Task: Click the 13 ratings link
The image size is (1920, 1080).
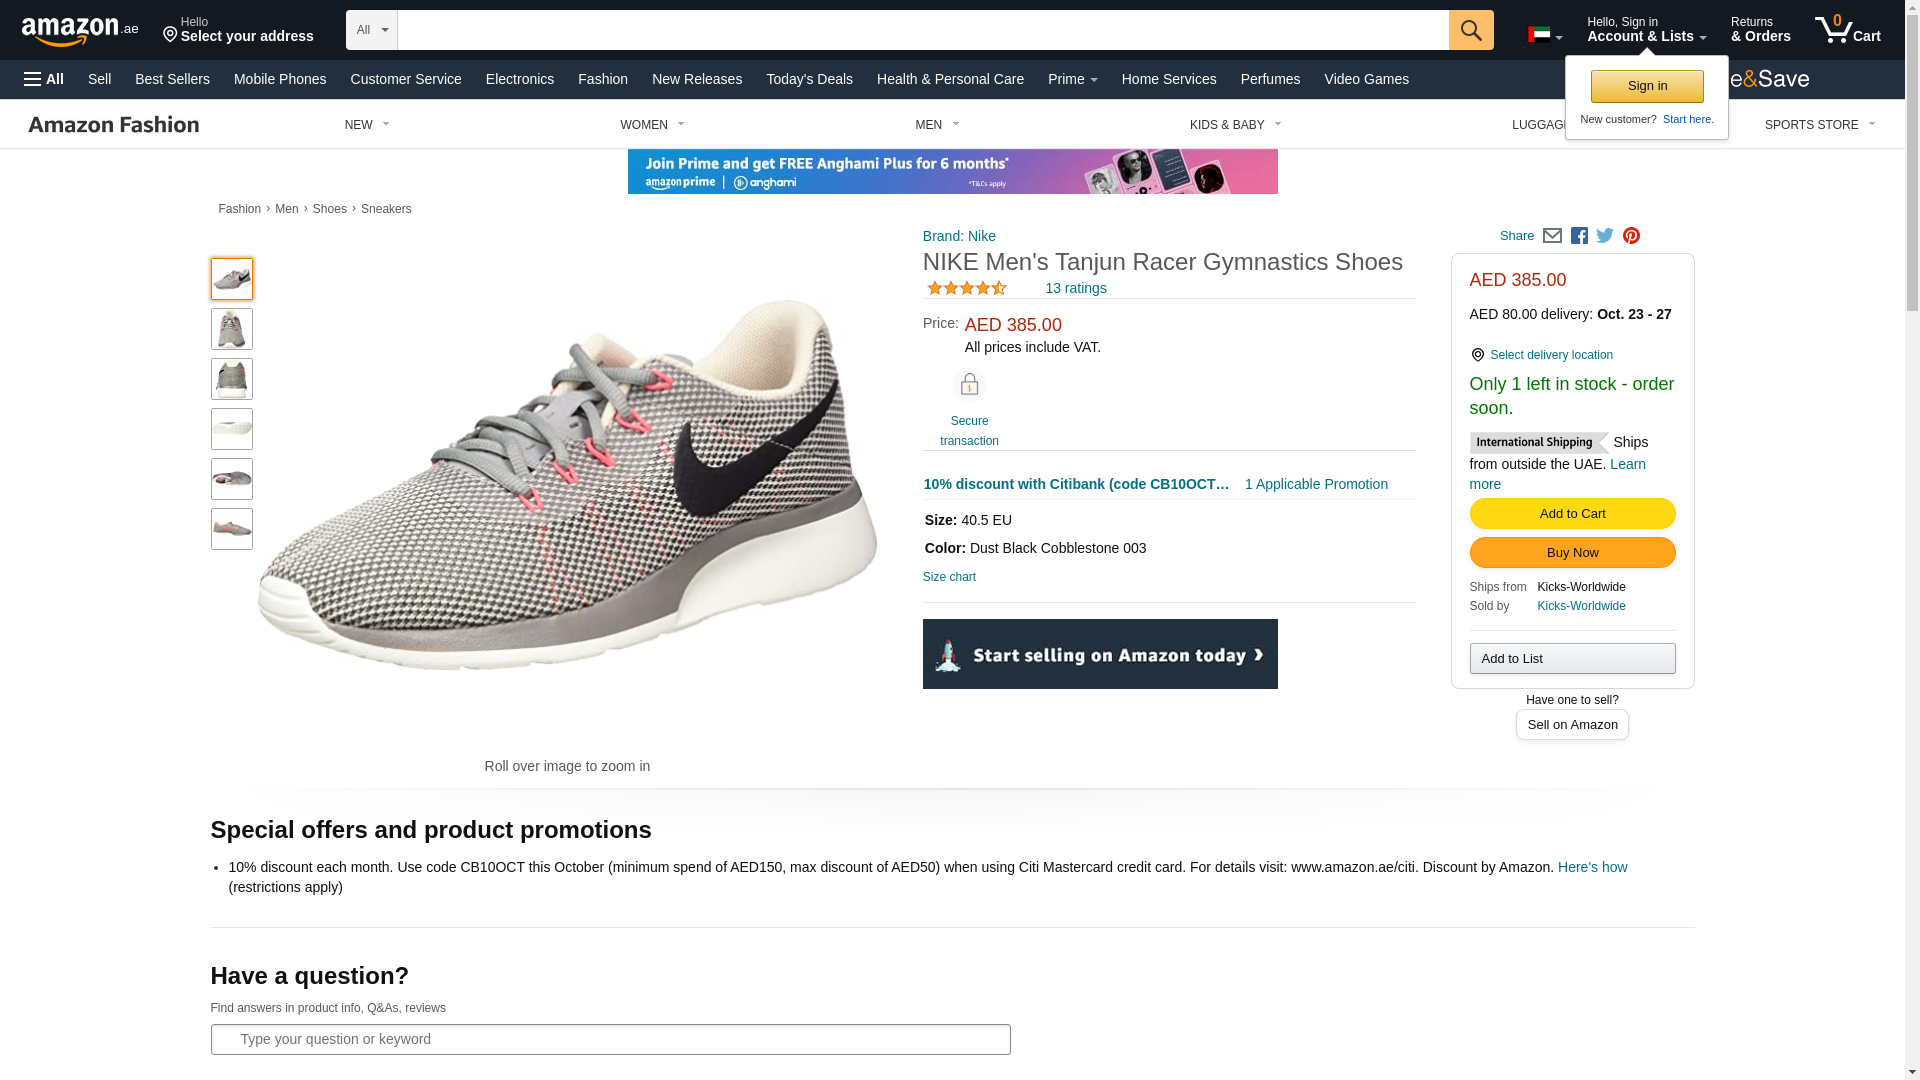Action: click(1075, 288)
